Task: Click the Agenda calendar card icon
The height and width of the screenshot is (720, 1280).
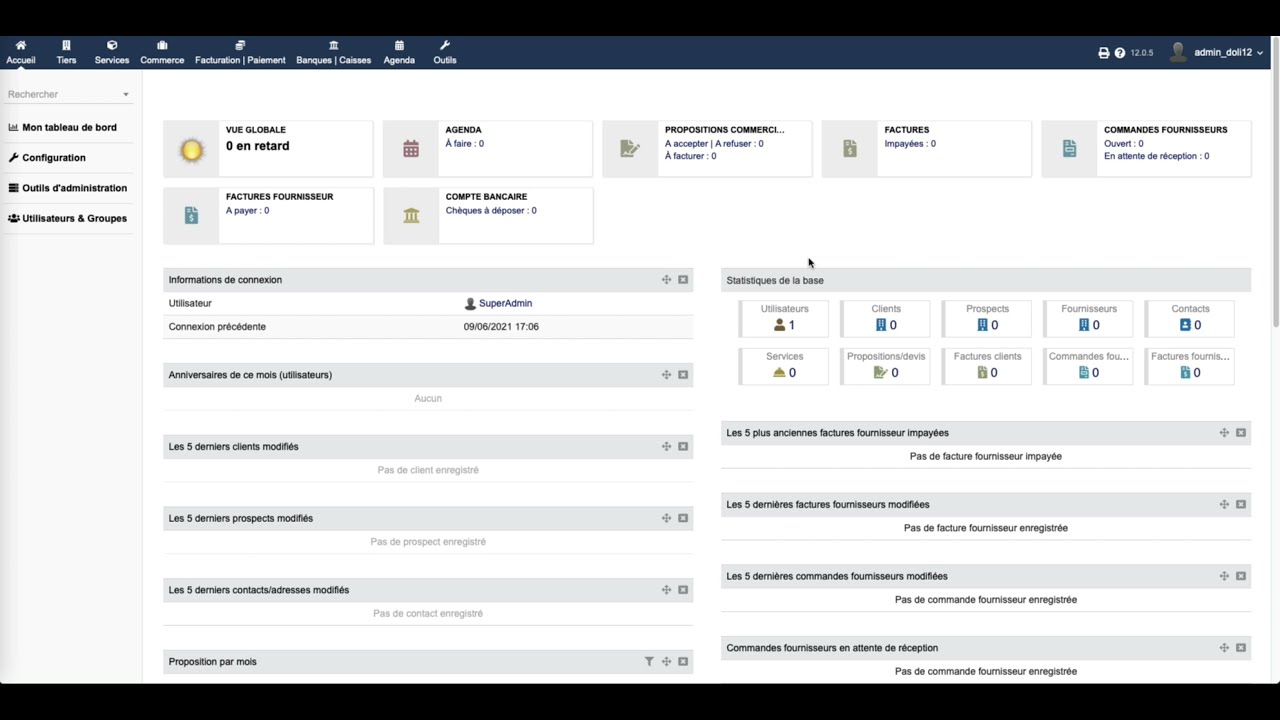Action: 411,149
